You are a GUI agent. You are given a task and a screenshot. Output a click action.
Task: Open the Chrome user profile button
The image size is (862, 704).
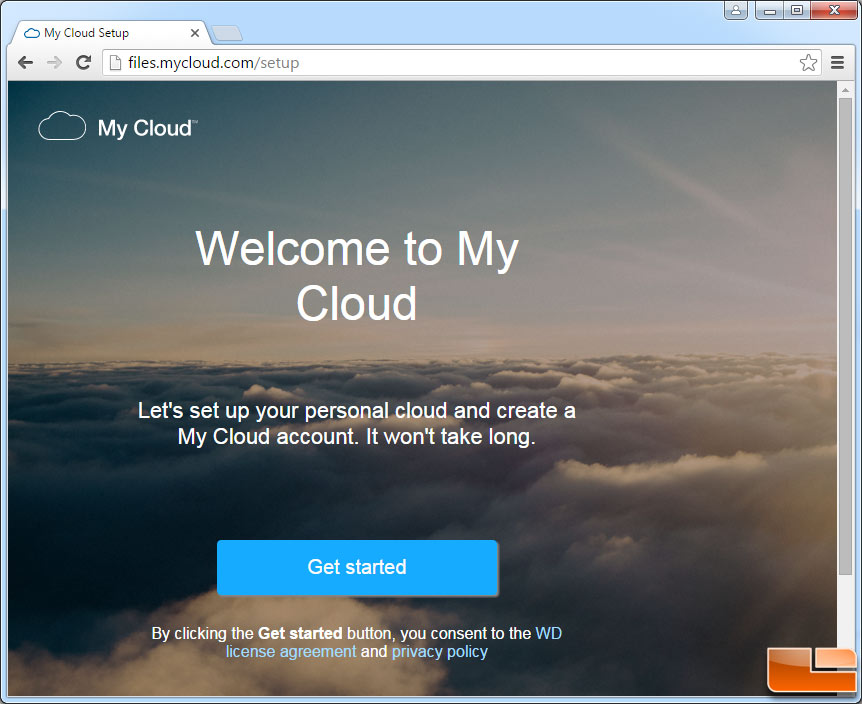(736, 10)
